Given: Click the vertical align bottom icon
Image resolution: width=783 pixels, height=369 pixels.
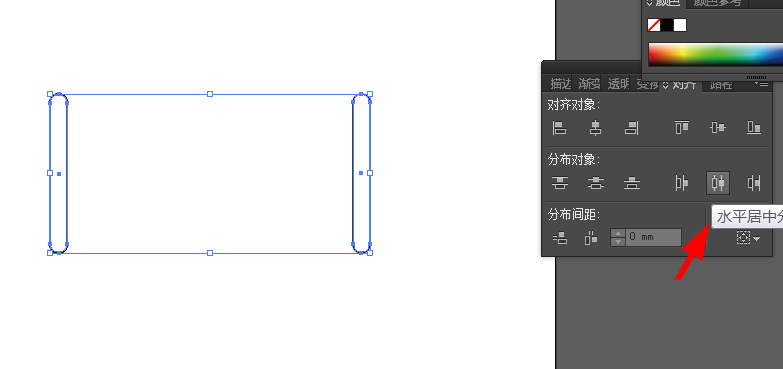Looking at the screenshot, I should tap(754, 128).
